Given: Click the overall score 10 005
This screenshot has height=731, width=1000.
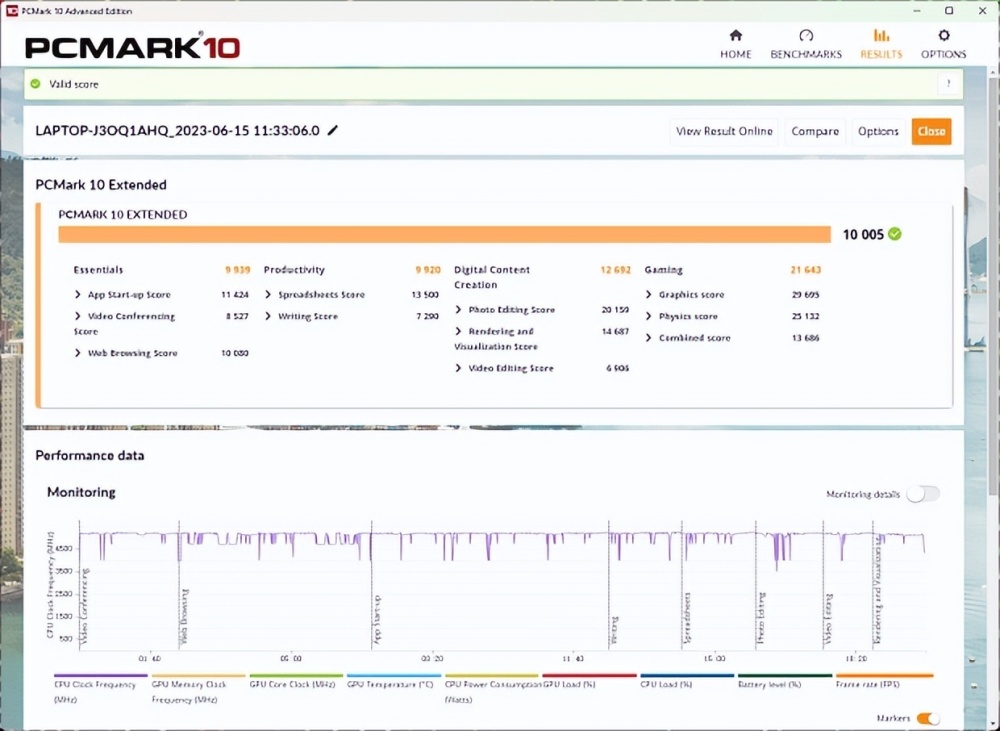Looking at the screenshot, I should coord(863,235).
